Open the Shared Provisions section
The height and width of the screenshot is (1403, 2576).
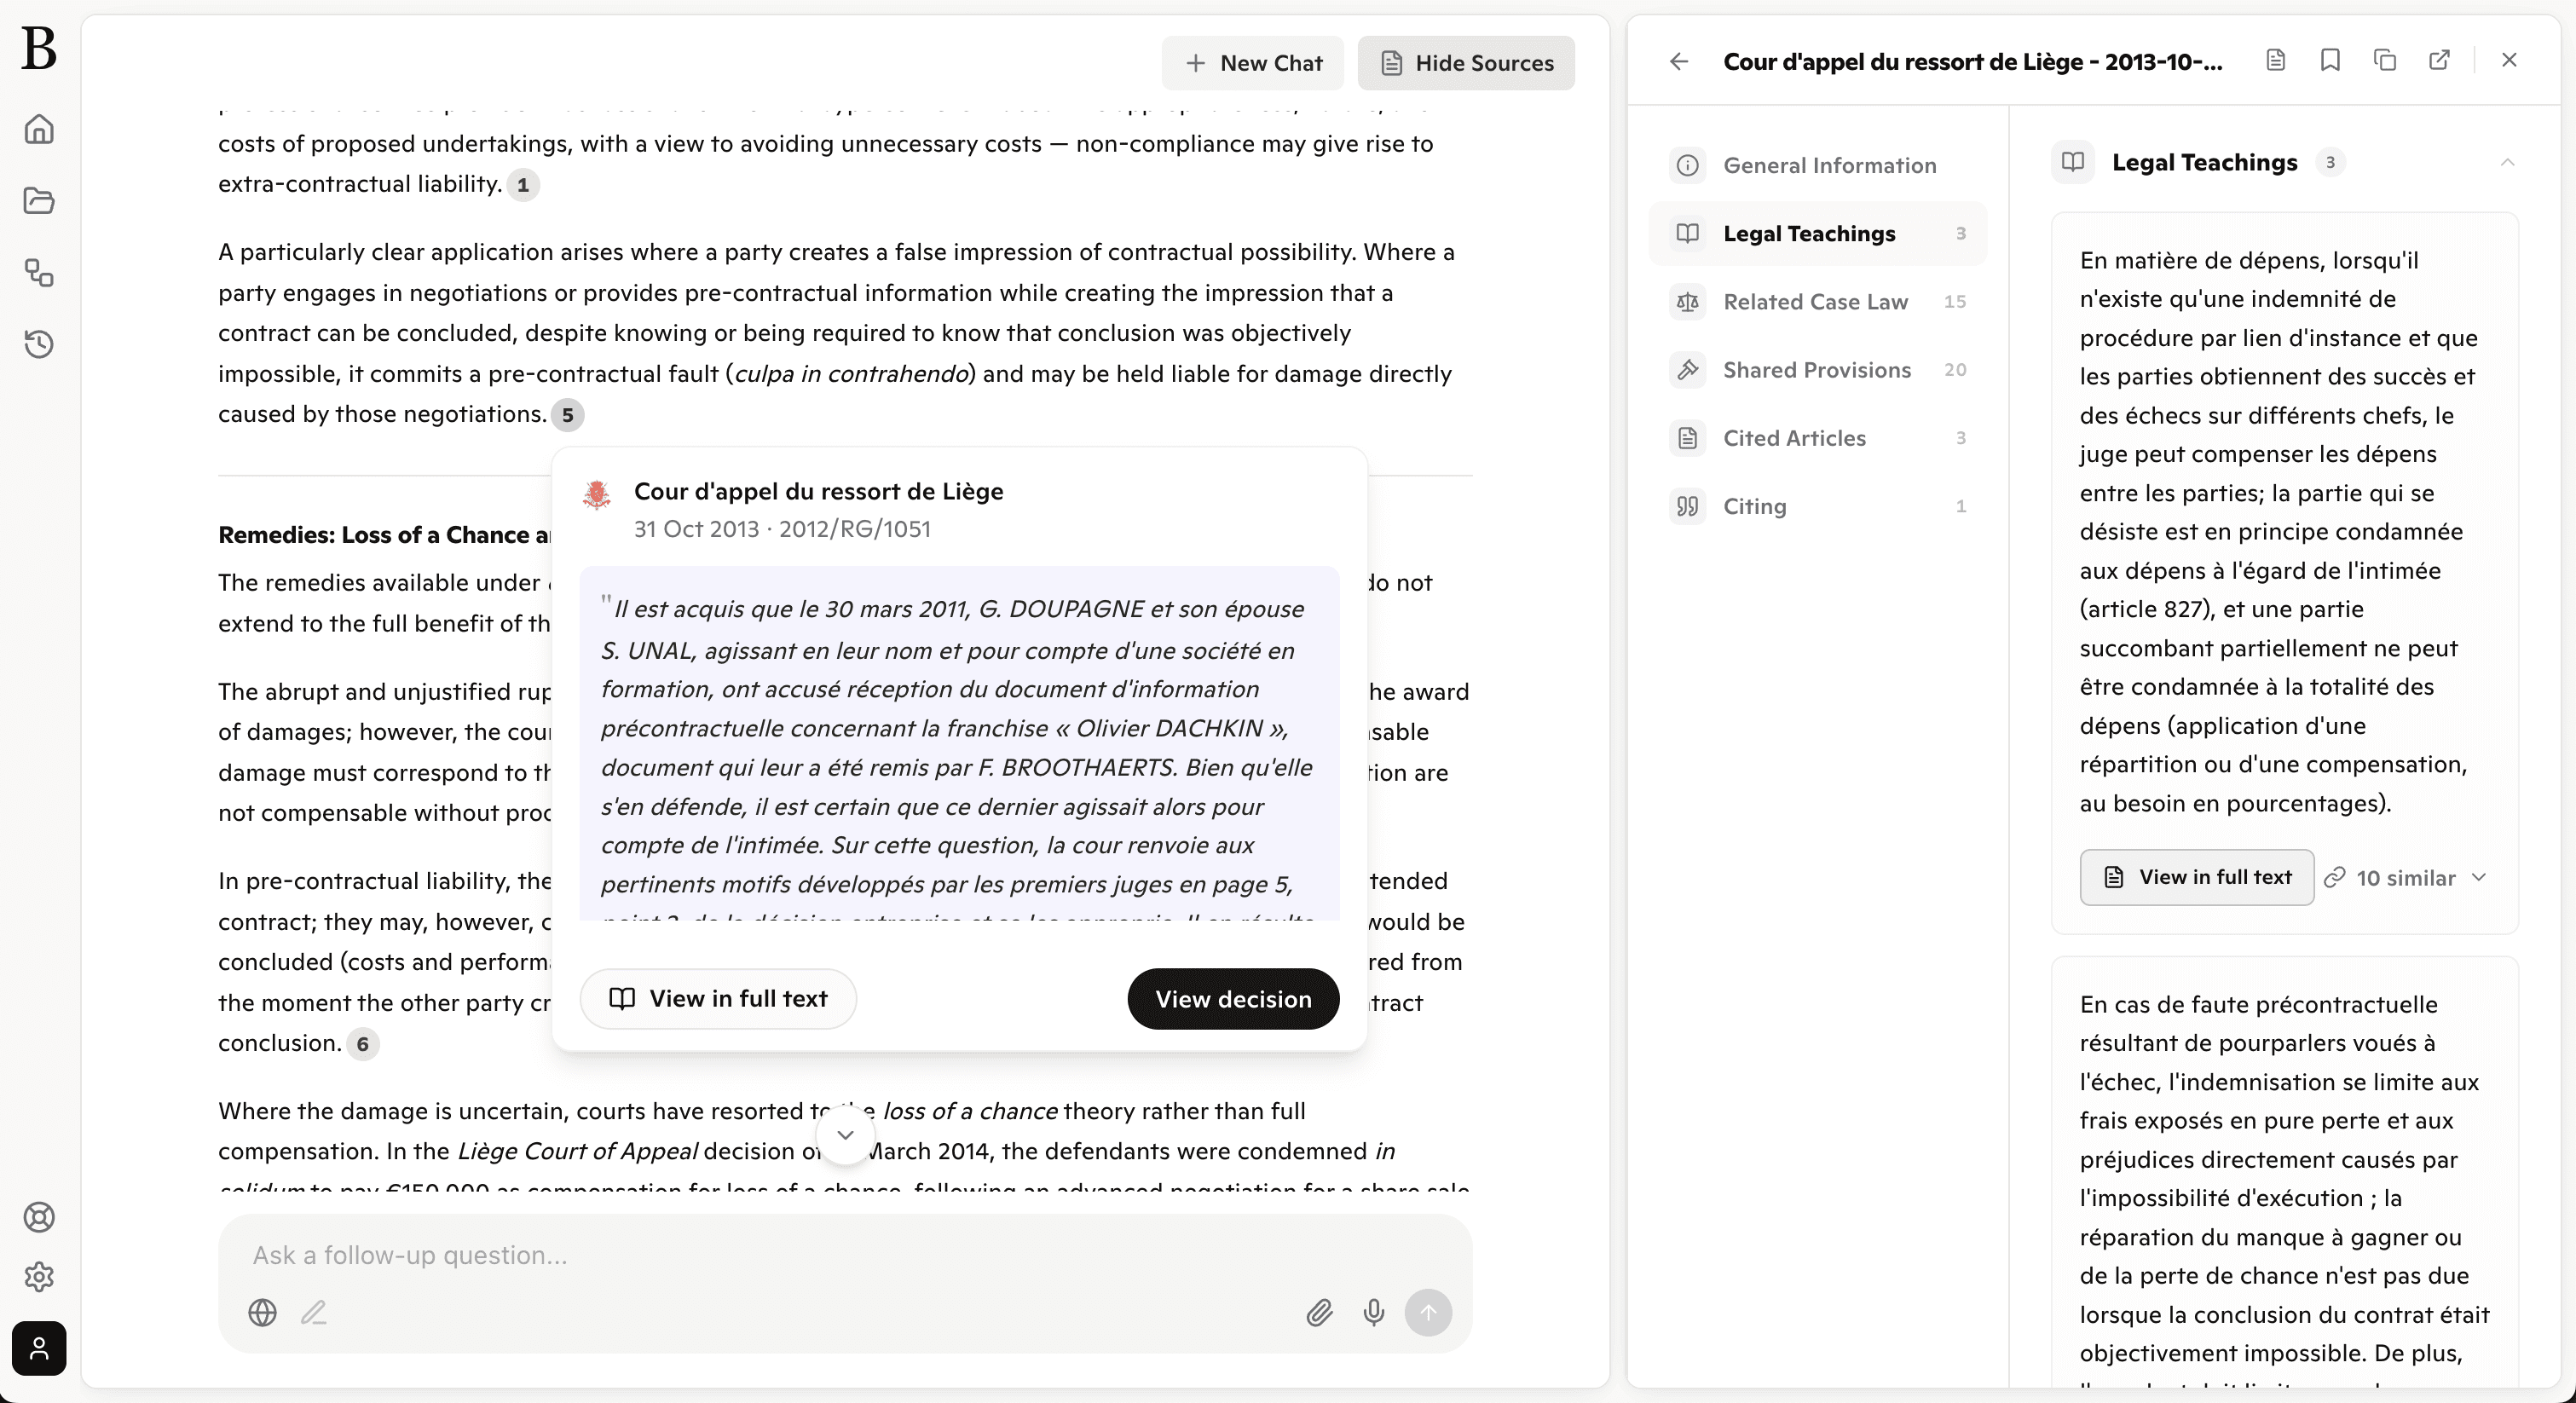pyautogui.click(x=1816, y=370)
